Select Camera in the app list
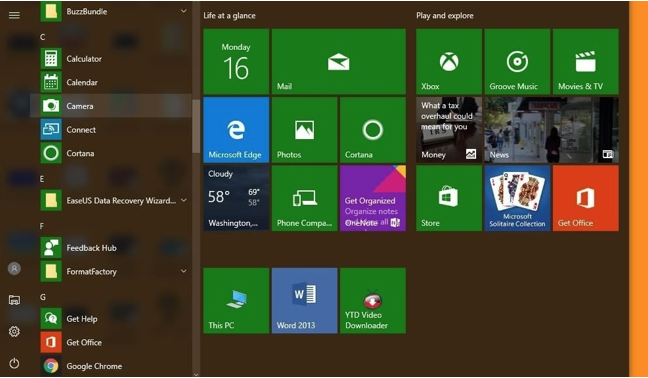Screen dimensions: 648x378 point(112,106)
